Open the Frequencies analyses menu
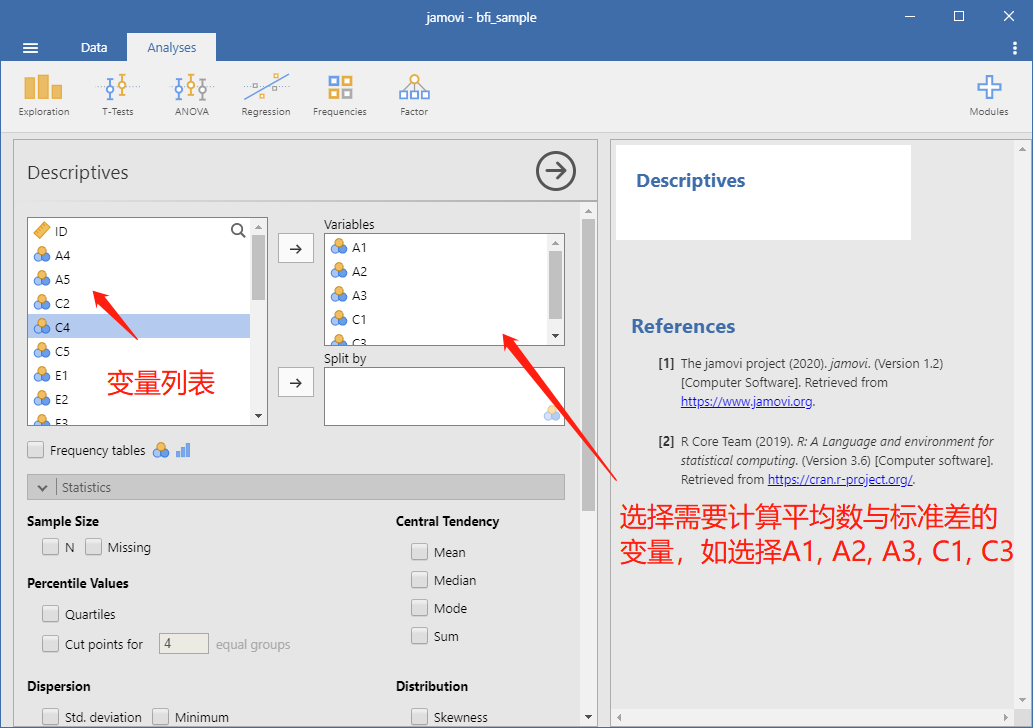Viewport: 1033px width, 728px height. 340,96
